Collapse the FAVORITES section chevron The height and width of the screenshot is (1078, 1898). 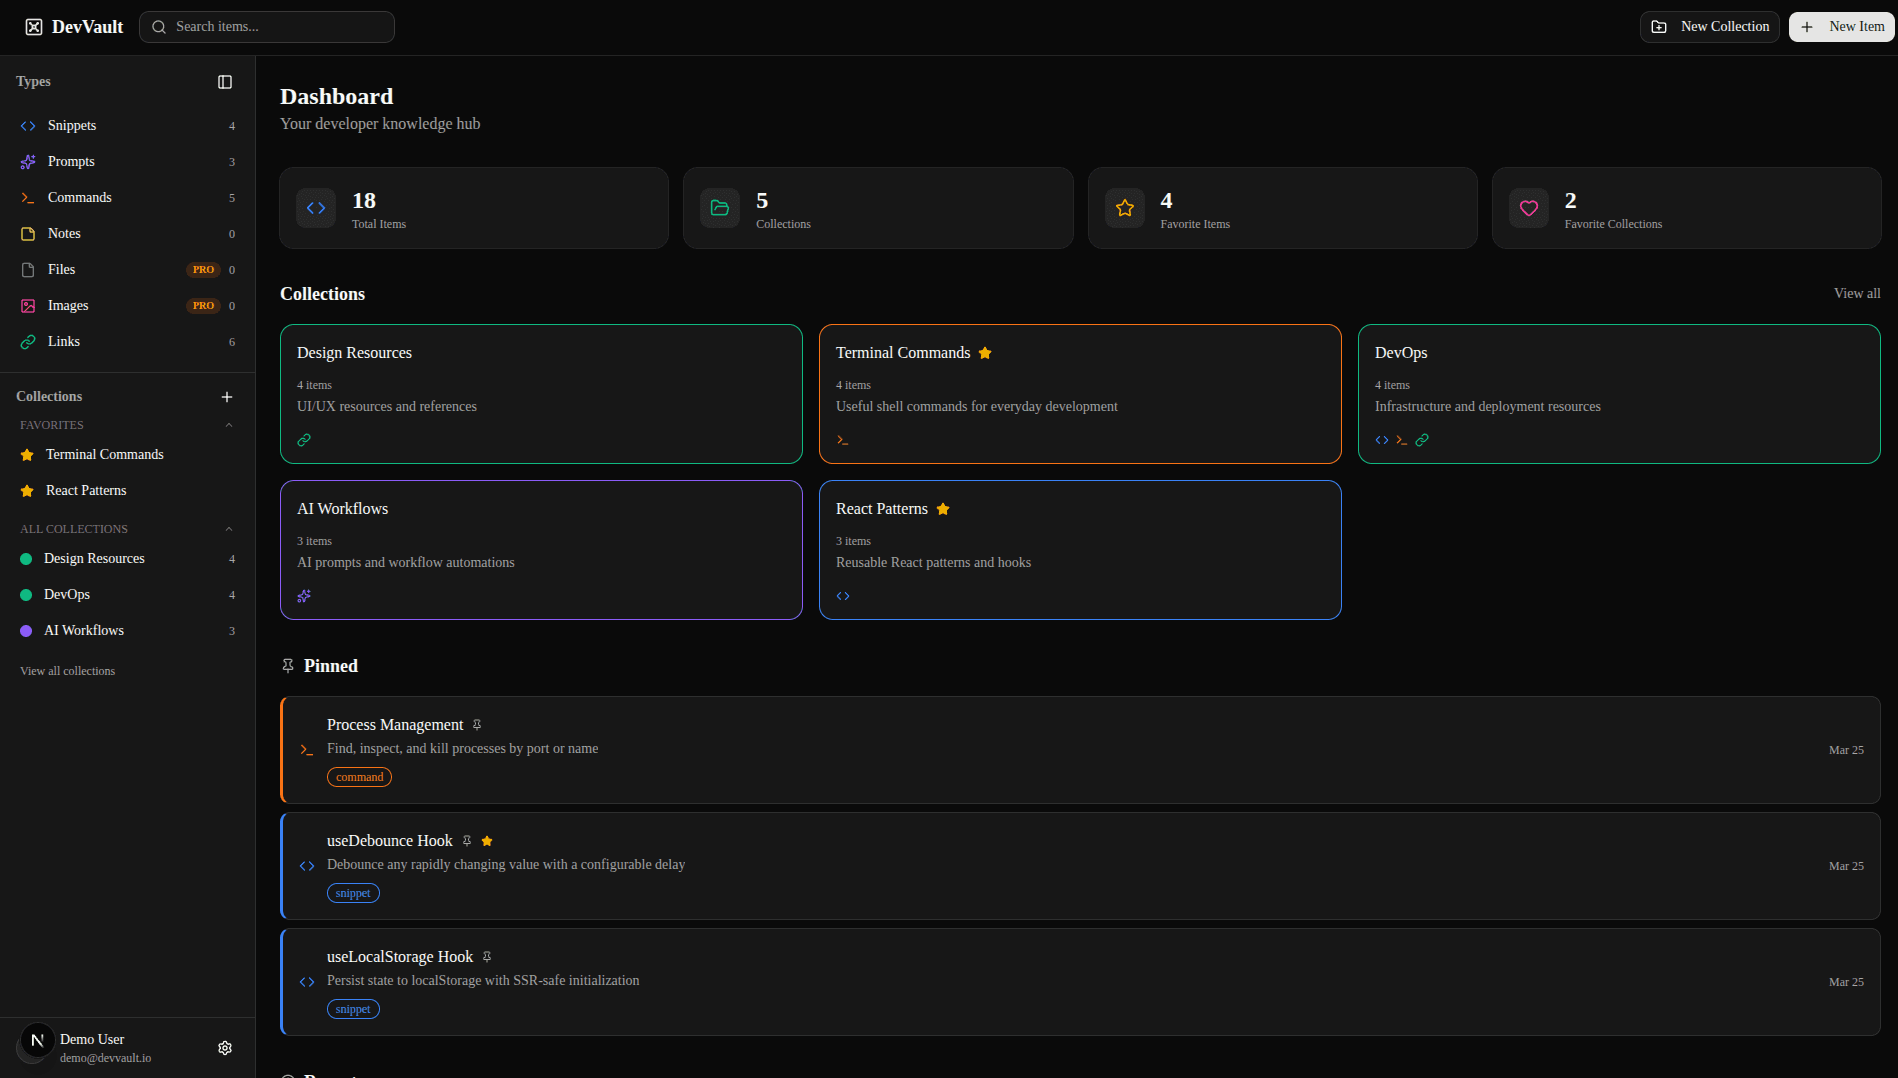229,425
